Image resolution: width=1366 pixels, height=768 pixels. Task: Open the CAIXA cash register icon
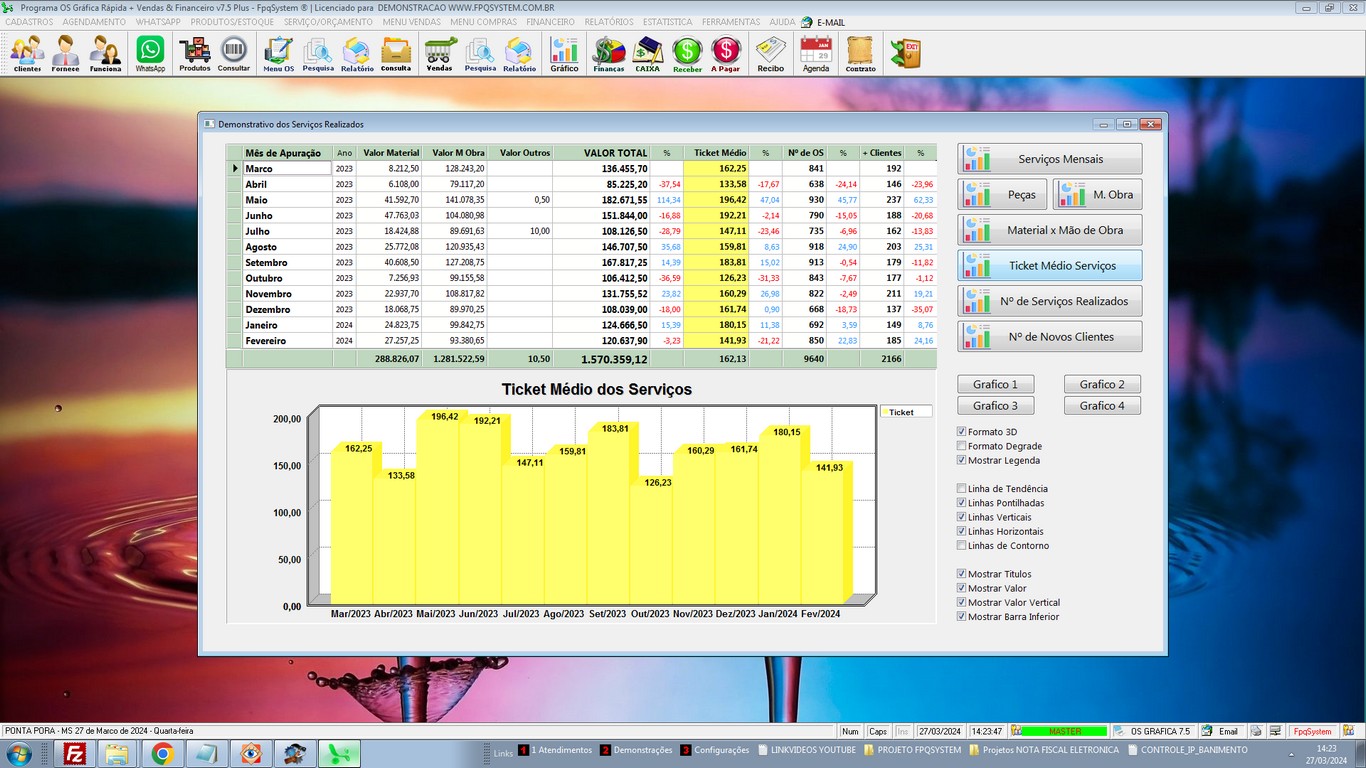coord(647,53)
